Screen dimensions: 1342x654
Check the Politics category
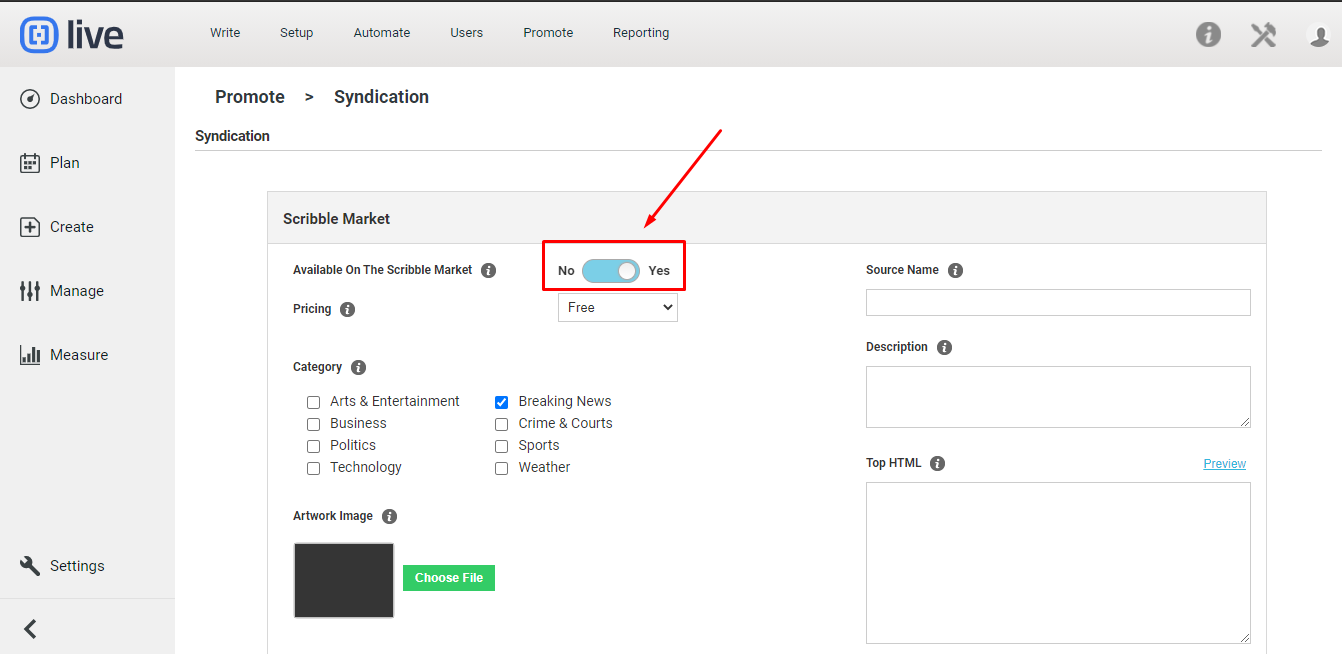pos(313,446)
